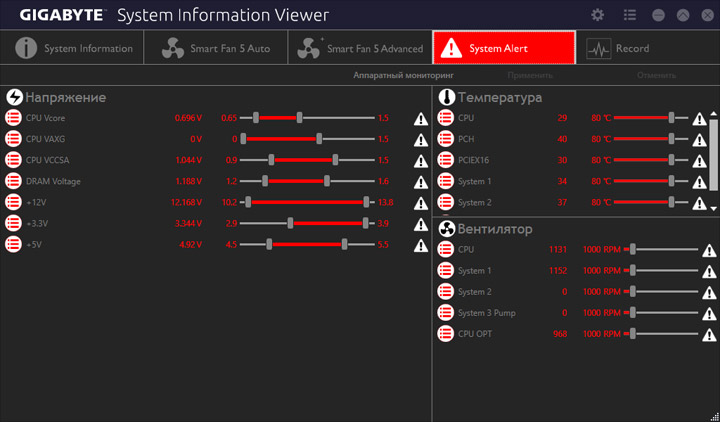720x422 pixels.
Task: Toggle the alert triangle for DRAM Voltage
Action: pyautogui.click(x=421, y=182)
